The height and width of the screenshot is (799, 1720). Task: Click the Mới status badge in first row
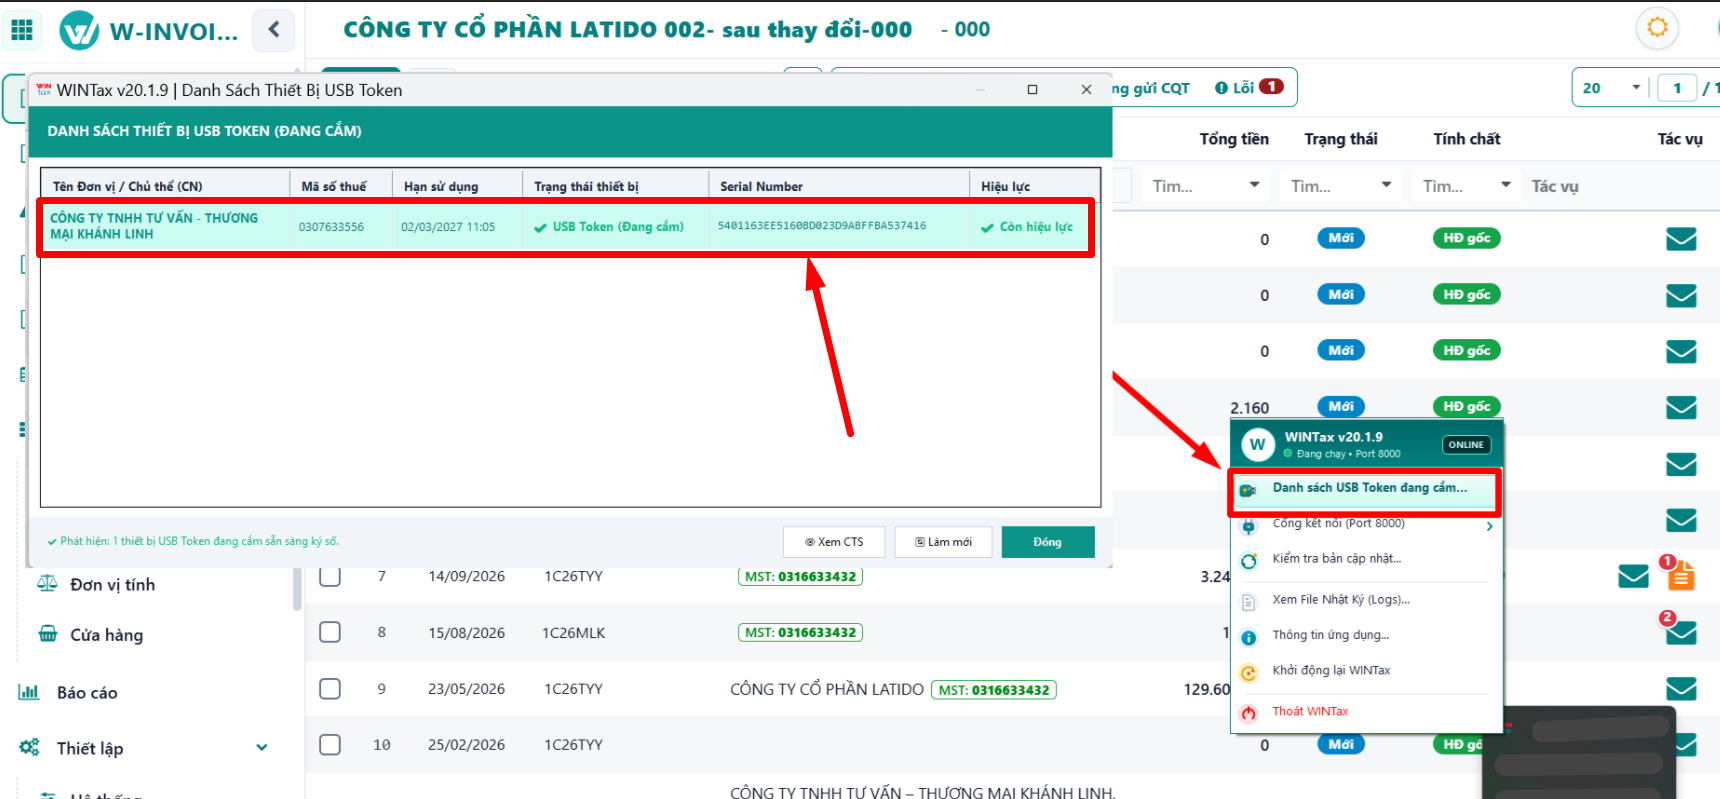1341,238
